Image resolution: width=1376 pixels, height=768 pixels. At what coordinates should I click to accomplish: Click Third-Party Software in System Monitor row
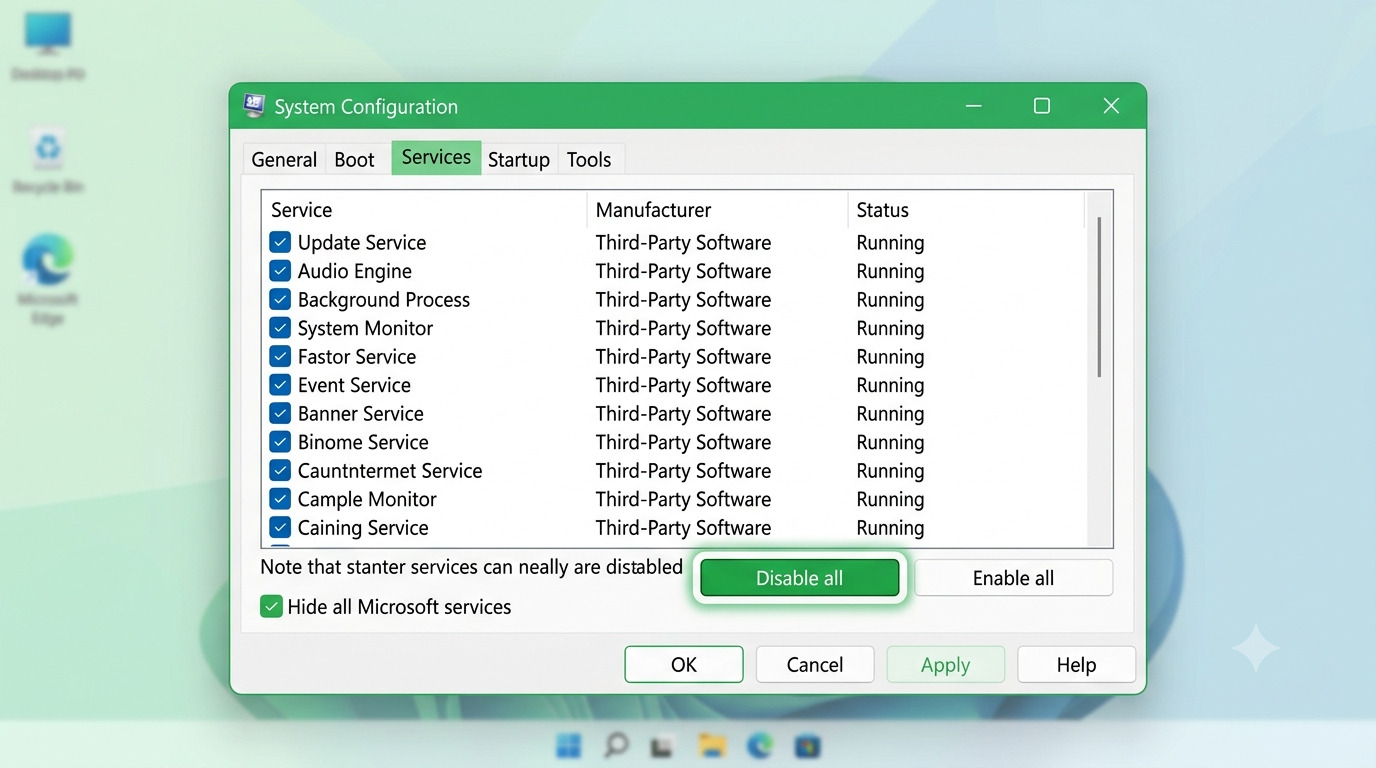pos(683,328)
